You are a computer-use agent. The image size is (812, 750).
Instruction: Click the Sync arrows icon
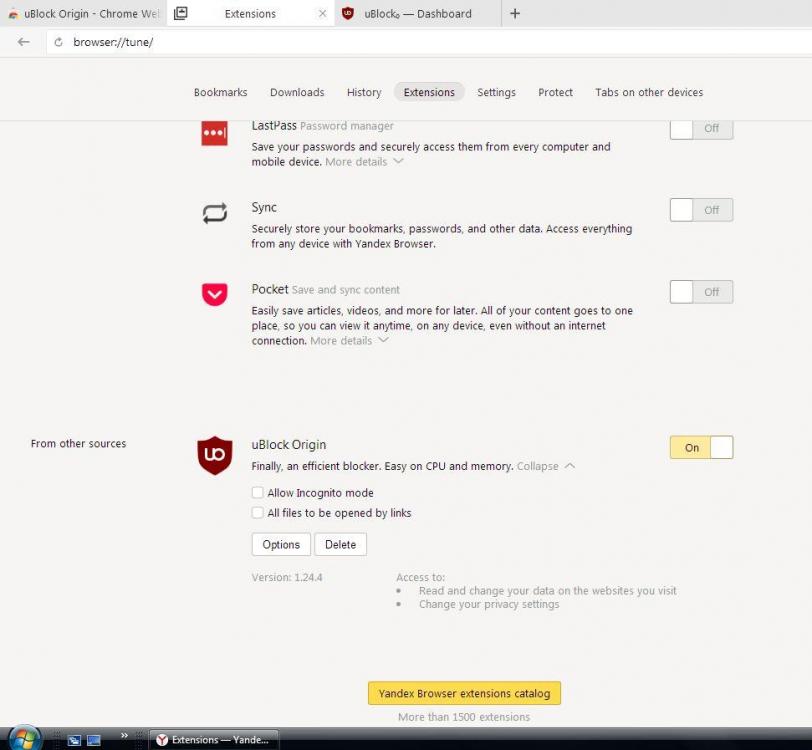214,213
